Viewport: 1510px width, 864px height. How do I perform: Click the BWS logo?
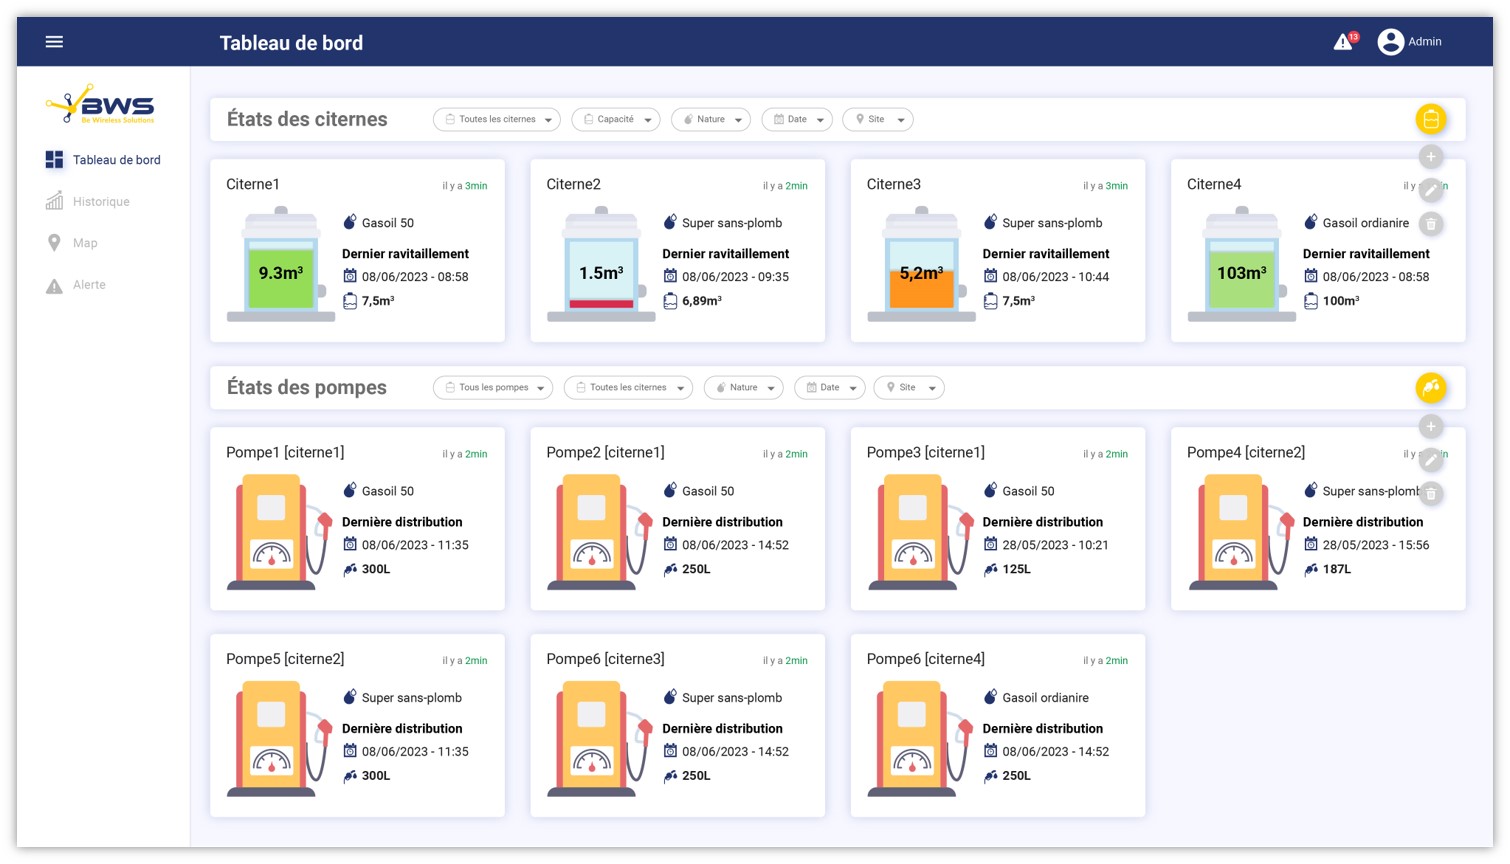[100, 104]
